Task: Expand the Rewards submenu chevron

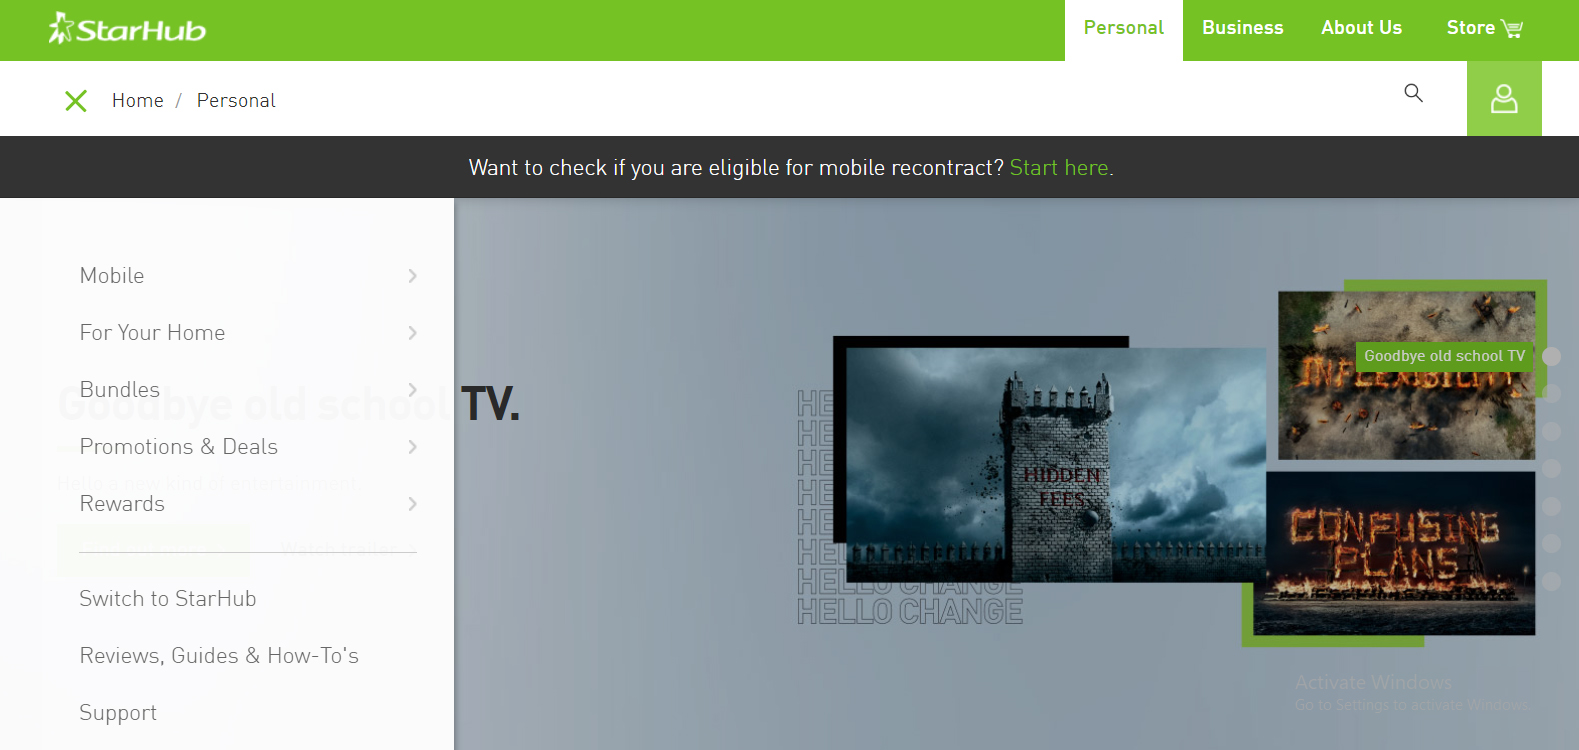Action: (412, 504)
